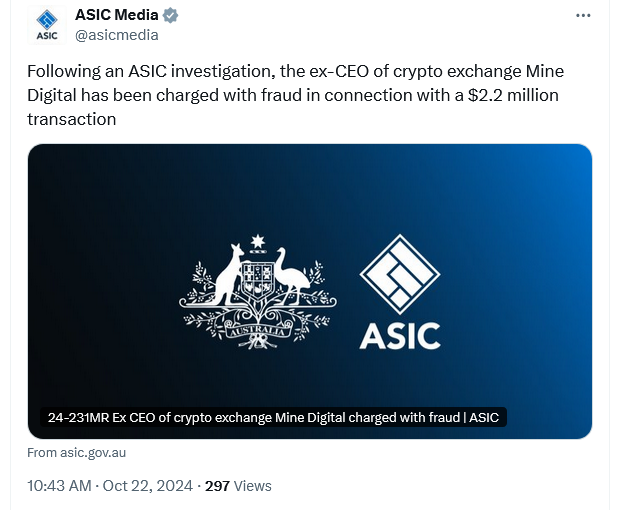Click the white ASIC wordmark in the card
This screenshot has height=510, width=621.
point(400,334)
